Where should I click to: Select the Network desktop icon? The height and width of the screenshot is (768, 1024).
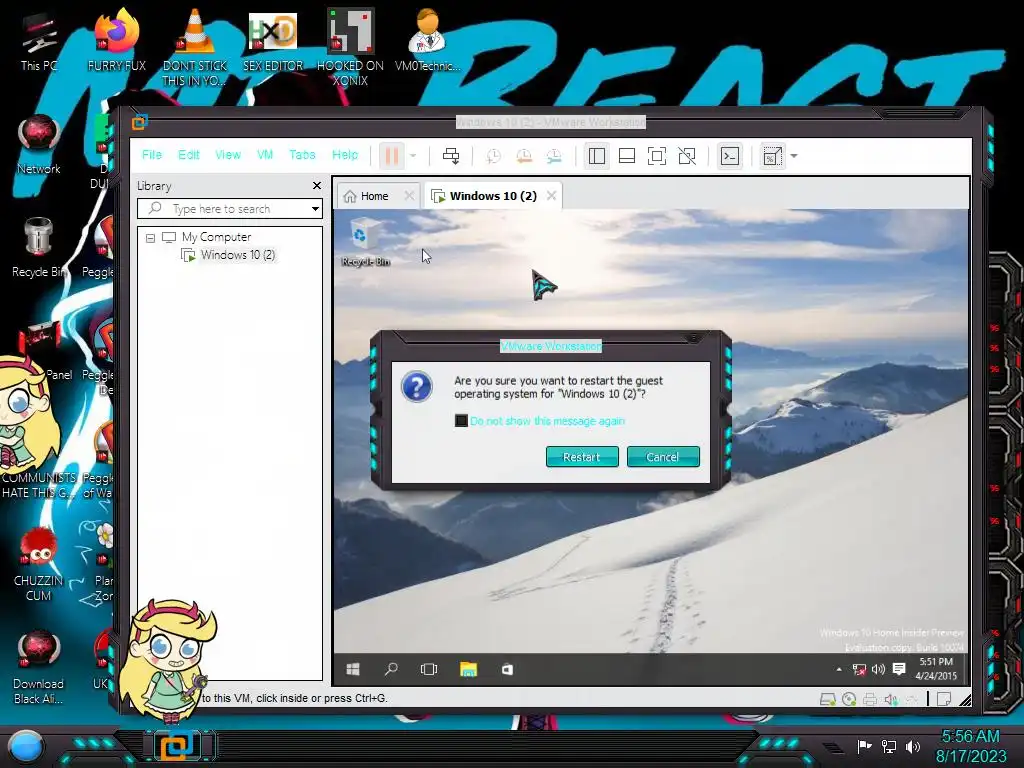39,144
